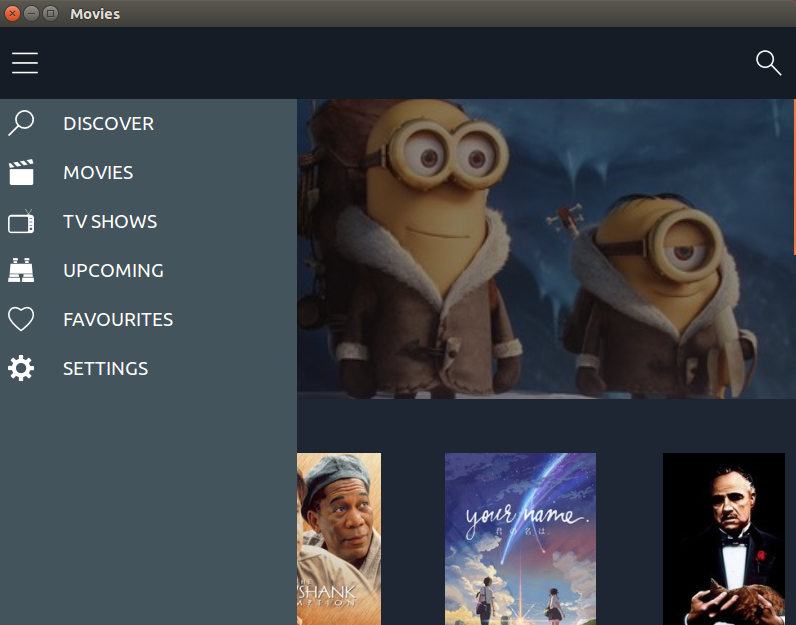
Task: Close the Movies window
Action: 12,13
